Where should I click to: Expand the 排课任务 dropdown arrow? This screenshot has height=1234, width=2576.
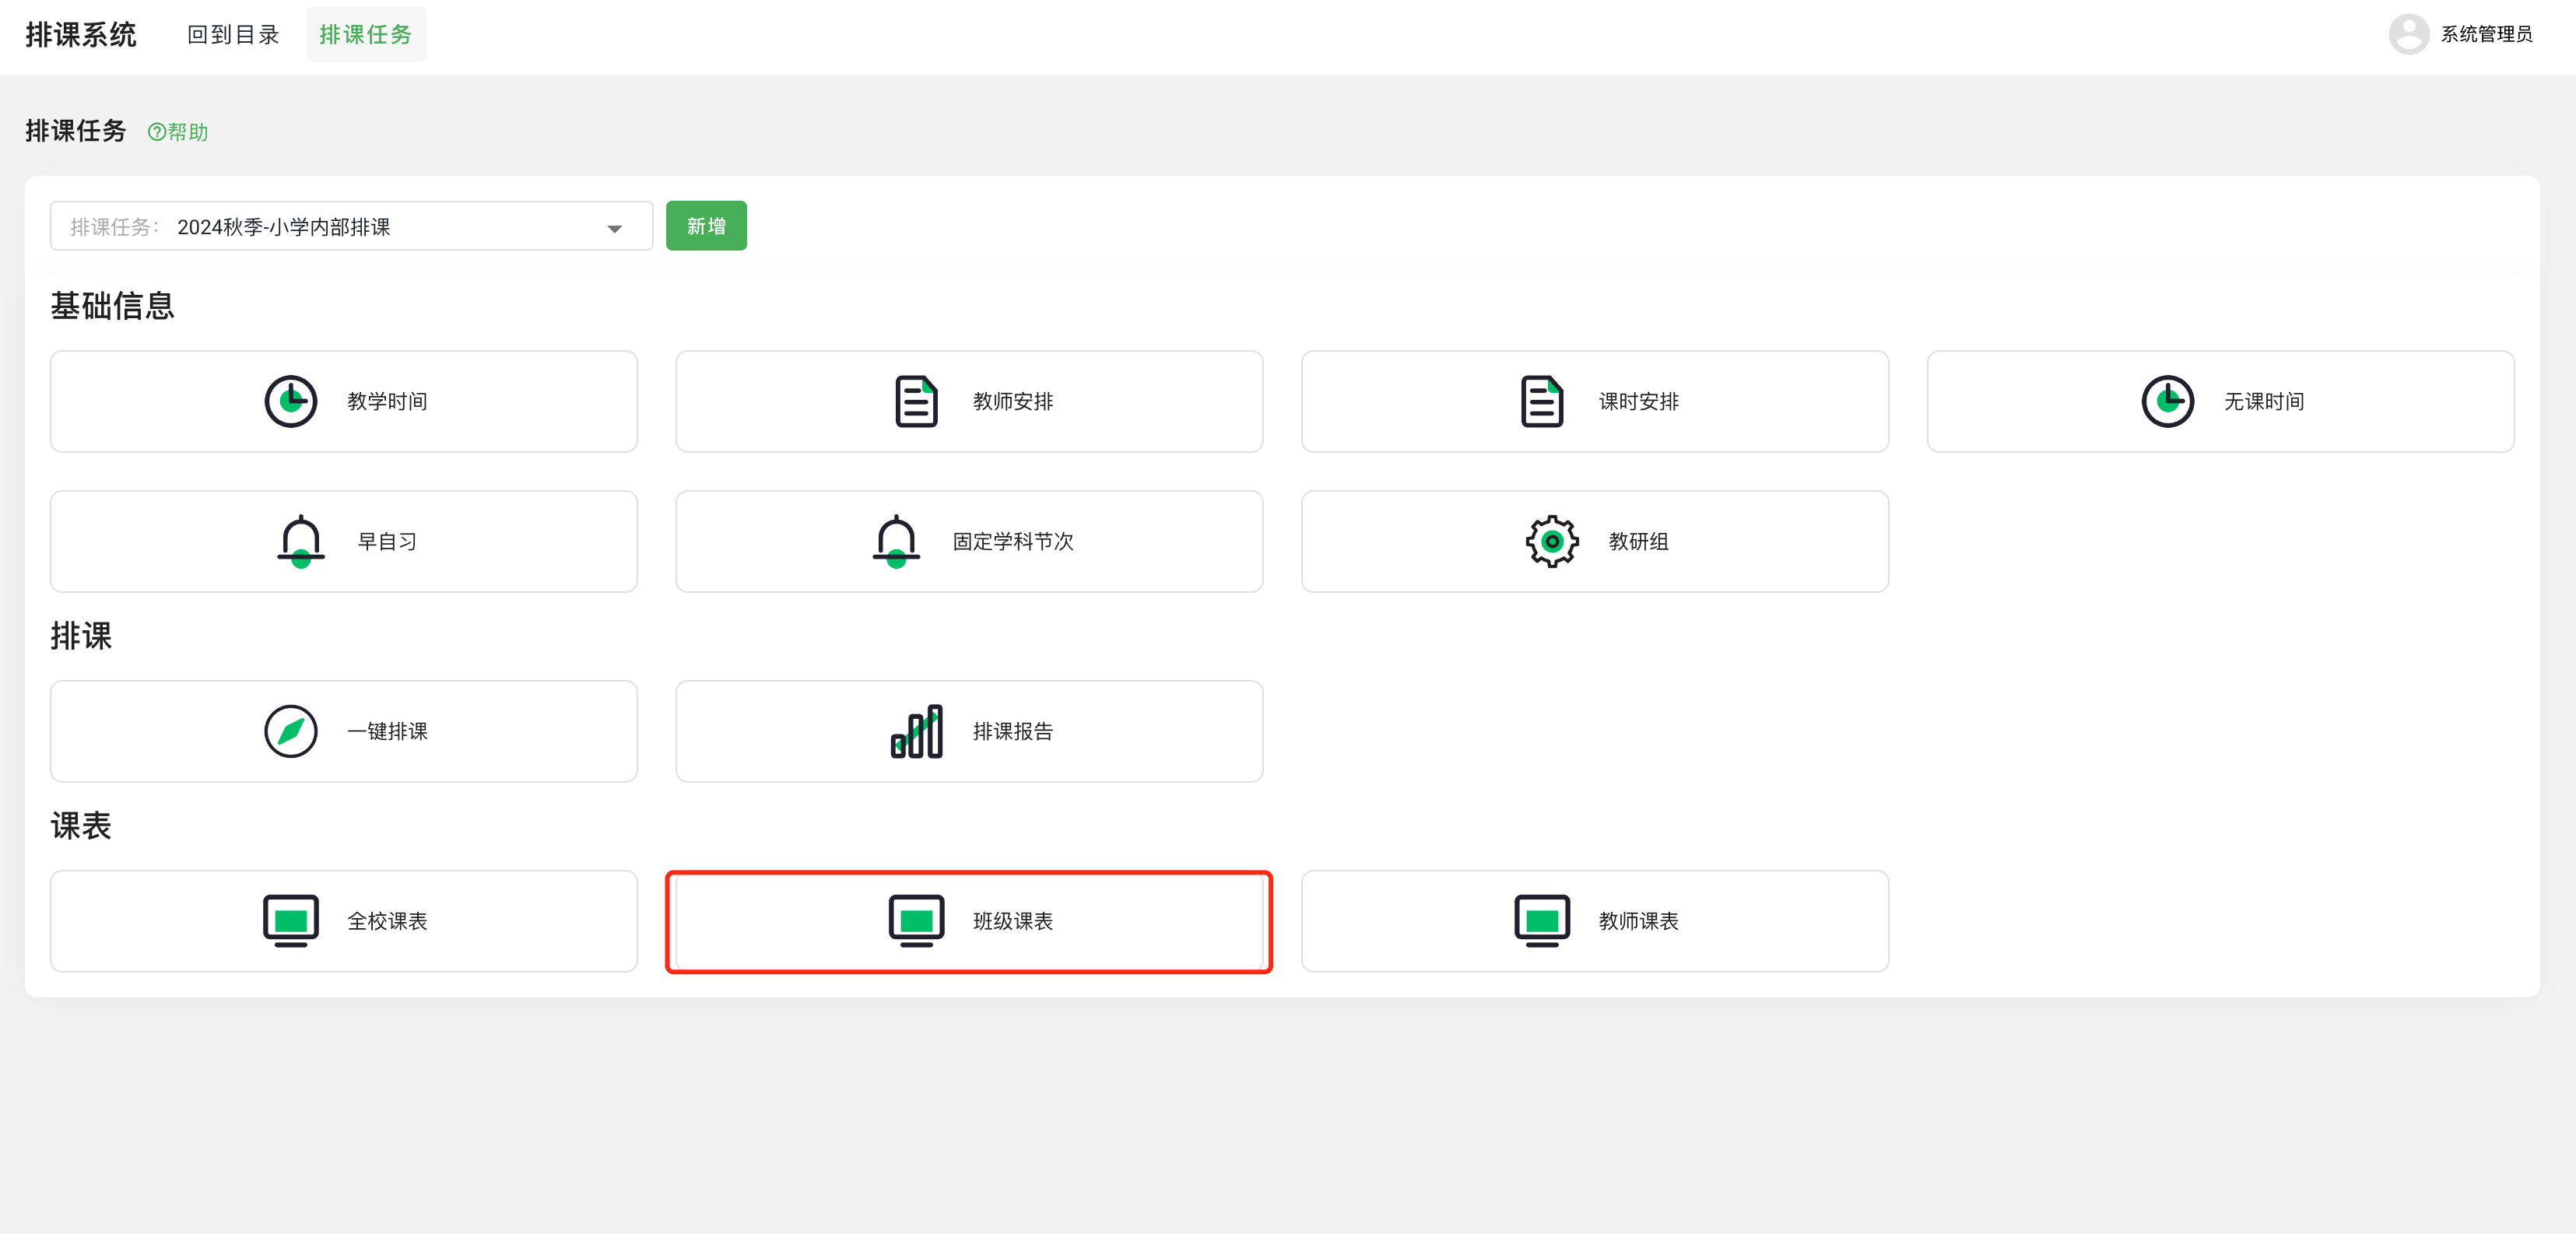click(x=614, y=228)
